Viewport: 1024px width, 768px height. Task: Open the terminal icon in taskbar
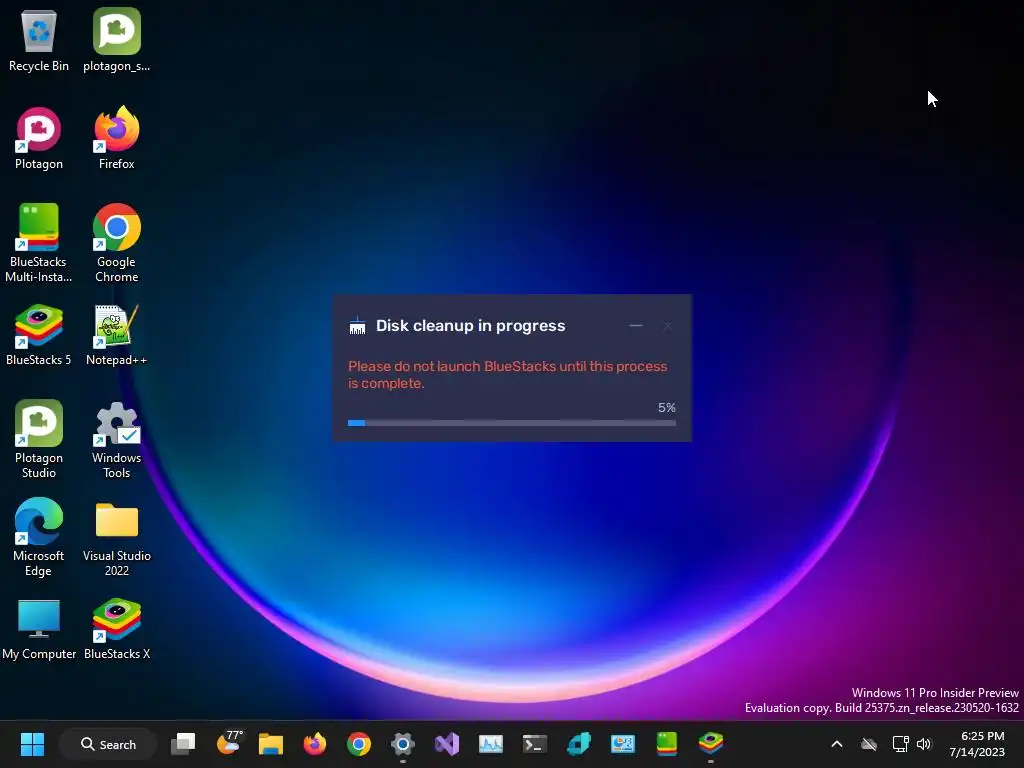534,744
